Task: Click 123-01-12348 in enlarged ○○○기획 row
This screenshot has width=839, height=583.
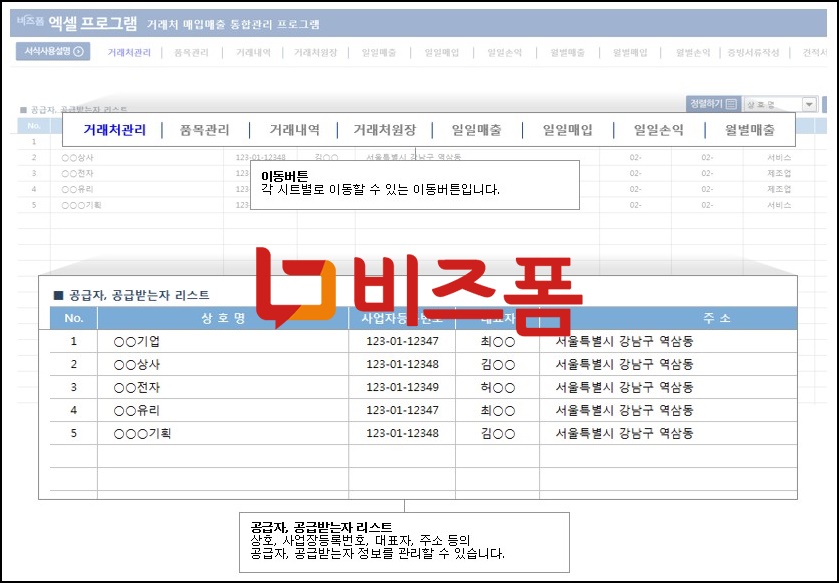Action: tap(402, 433)
